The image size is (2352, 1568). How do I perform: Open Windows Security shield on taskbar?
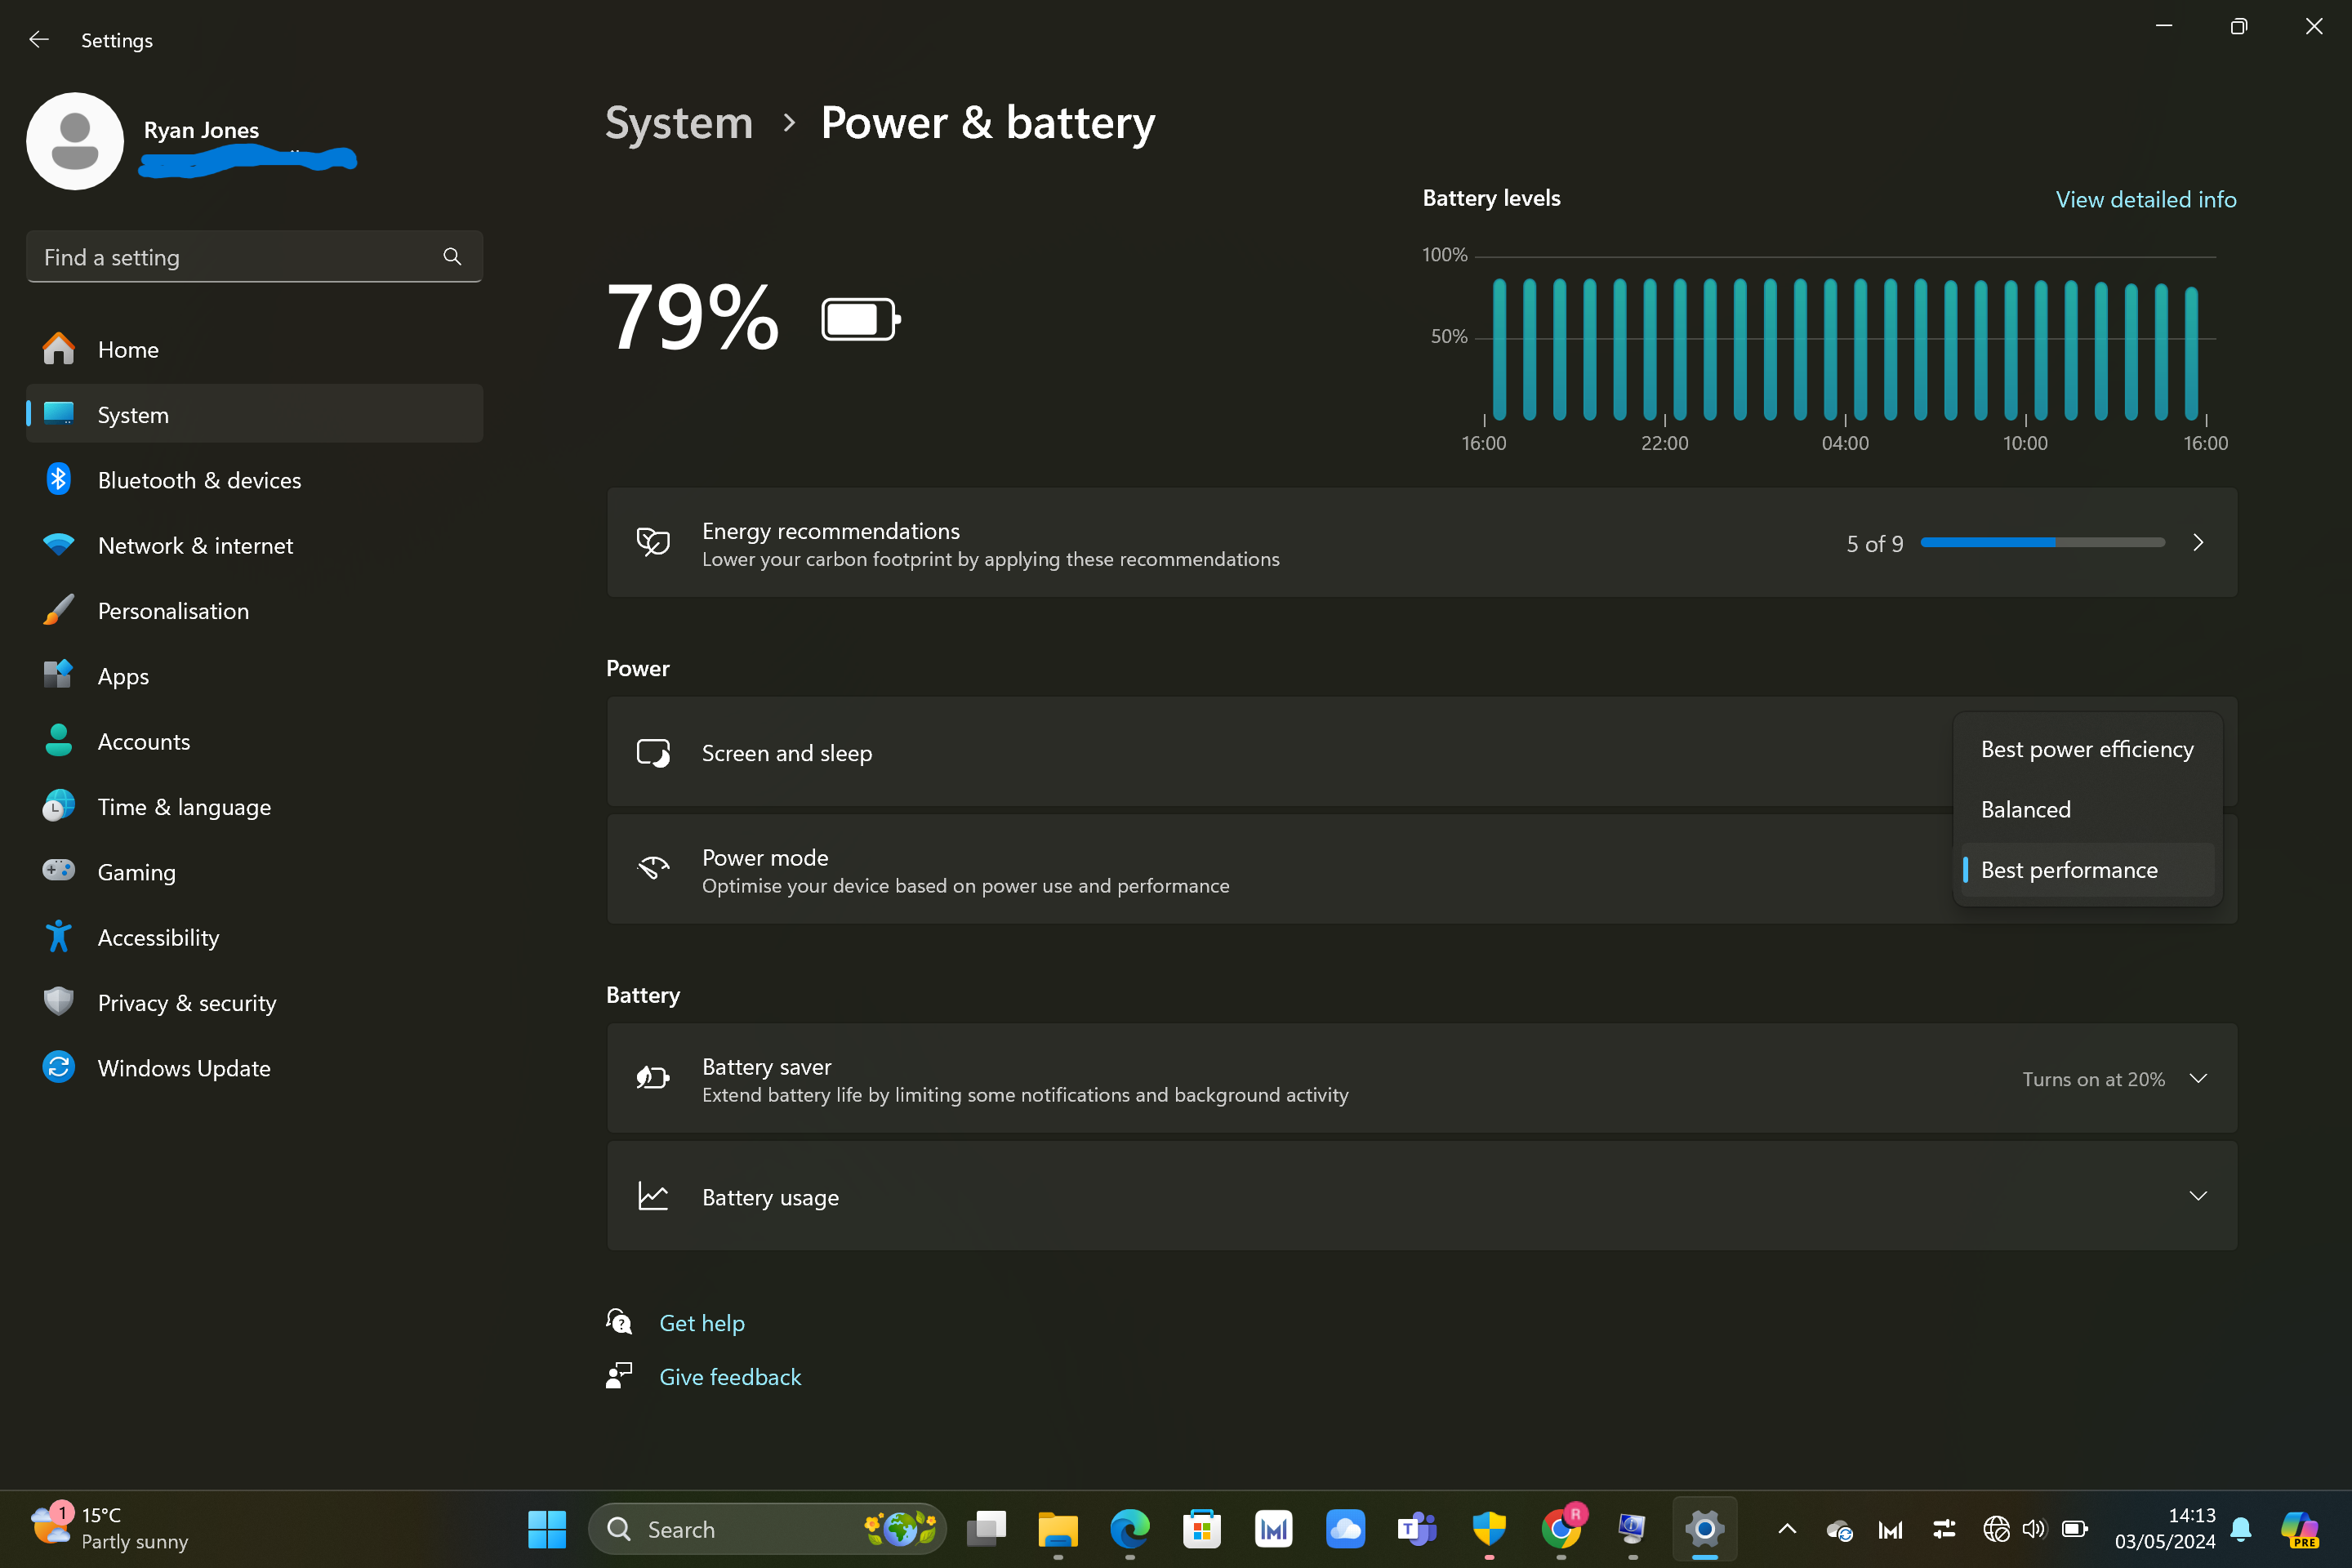coord(1489,1529)
